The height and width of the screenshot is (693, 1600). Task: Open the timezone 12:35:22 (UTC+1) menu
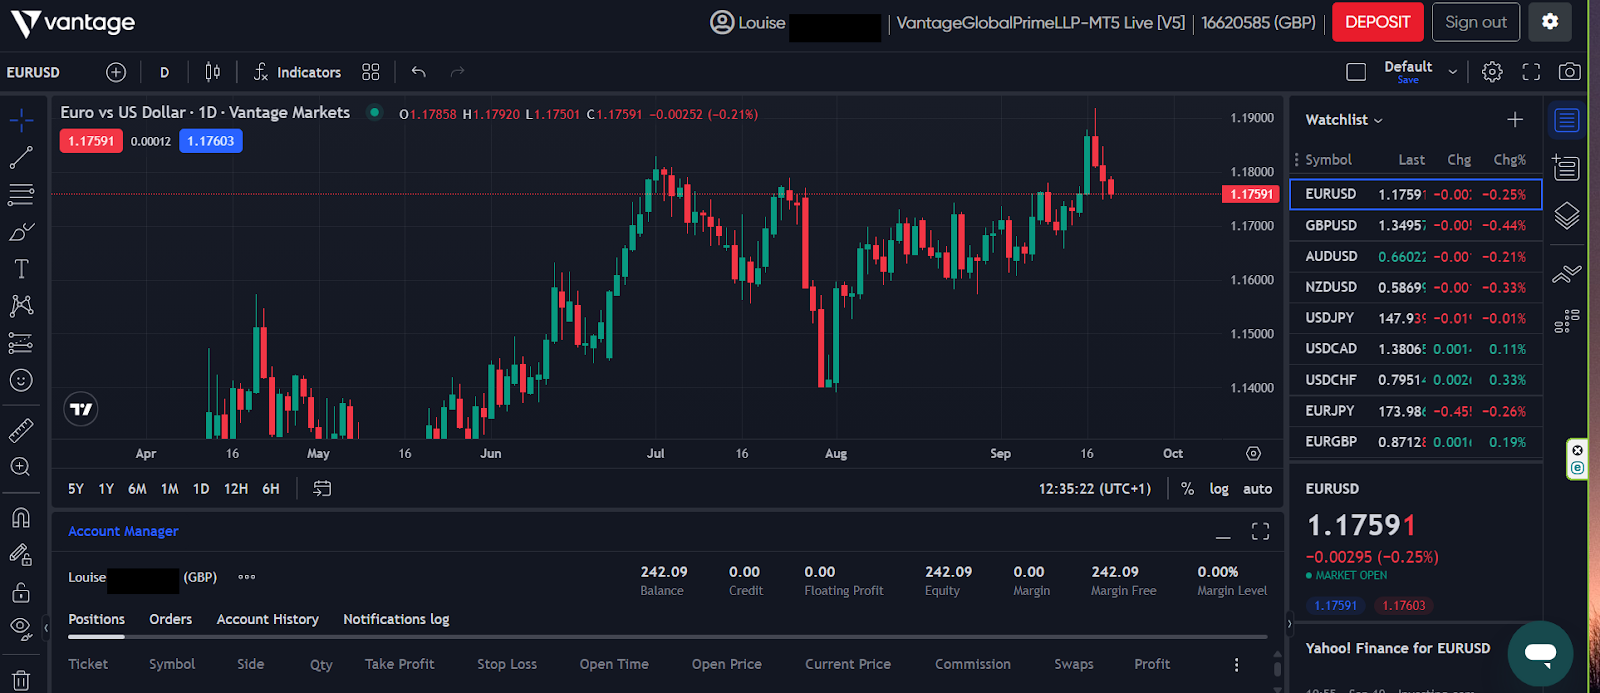(1095, 489)
